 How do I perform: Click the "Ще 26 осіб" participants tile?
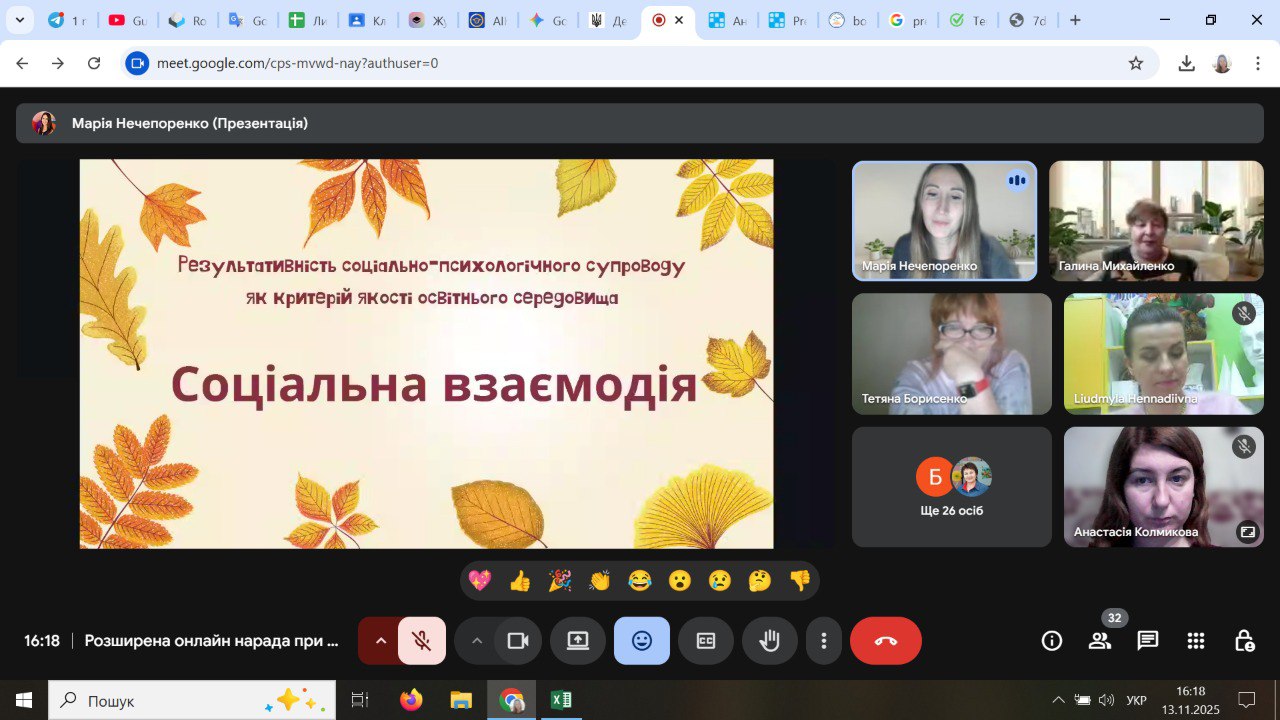[951, 487]
